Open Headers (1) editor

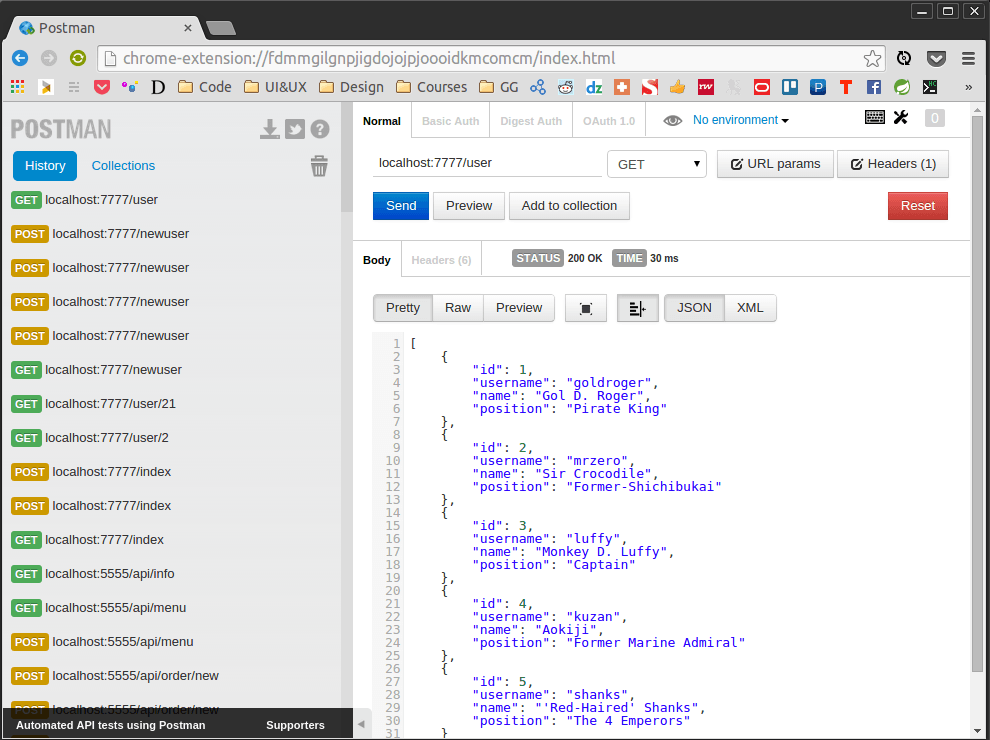(893, 164)
